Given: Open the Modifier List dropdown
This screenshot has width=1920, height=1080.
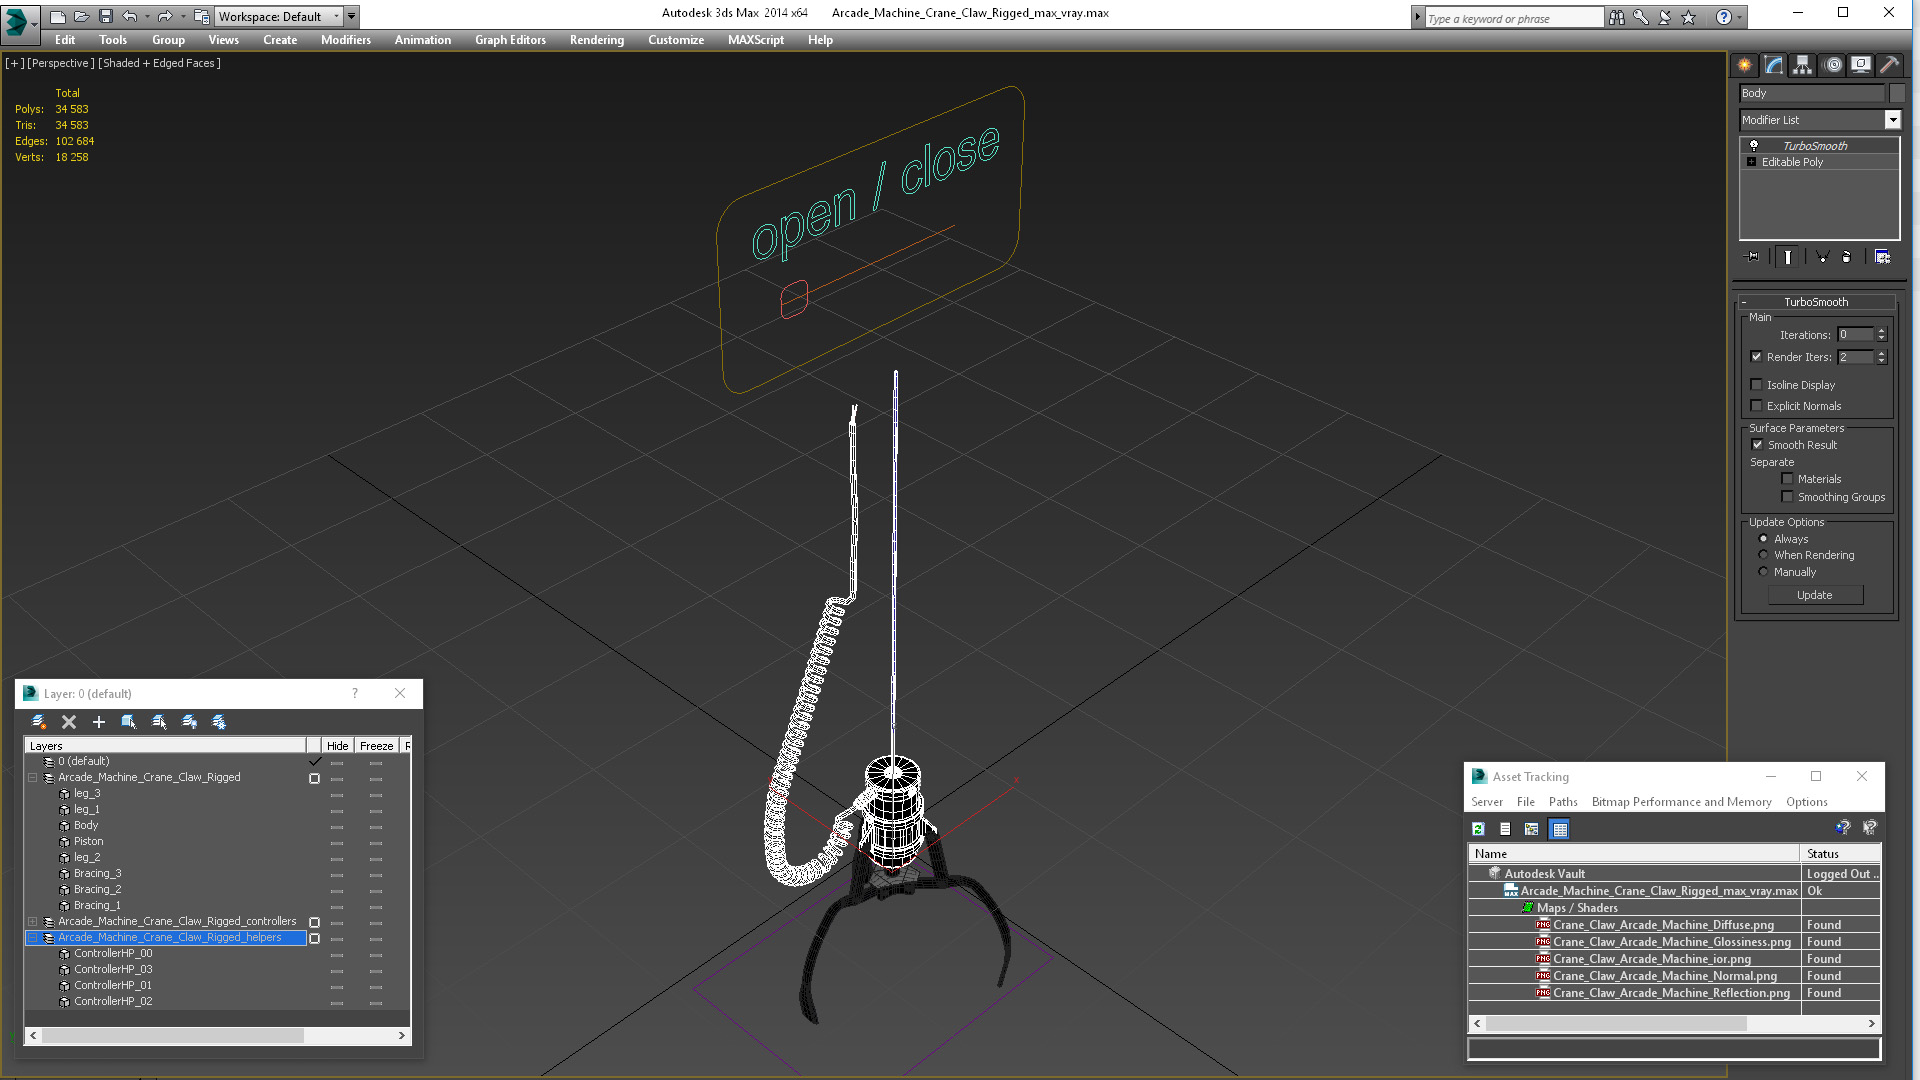Looking at the screenshot, I should (x=1892, y=120).
